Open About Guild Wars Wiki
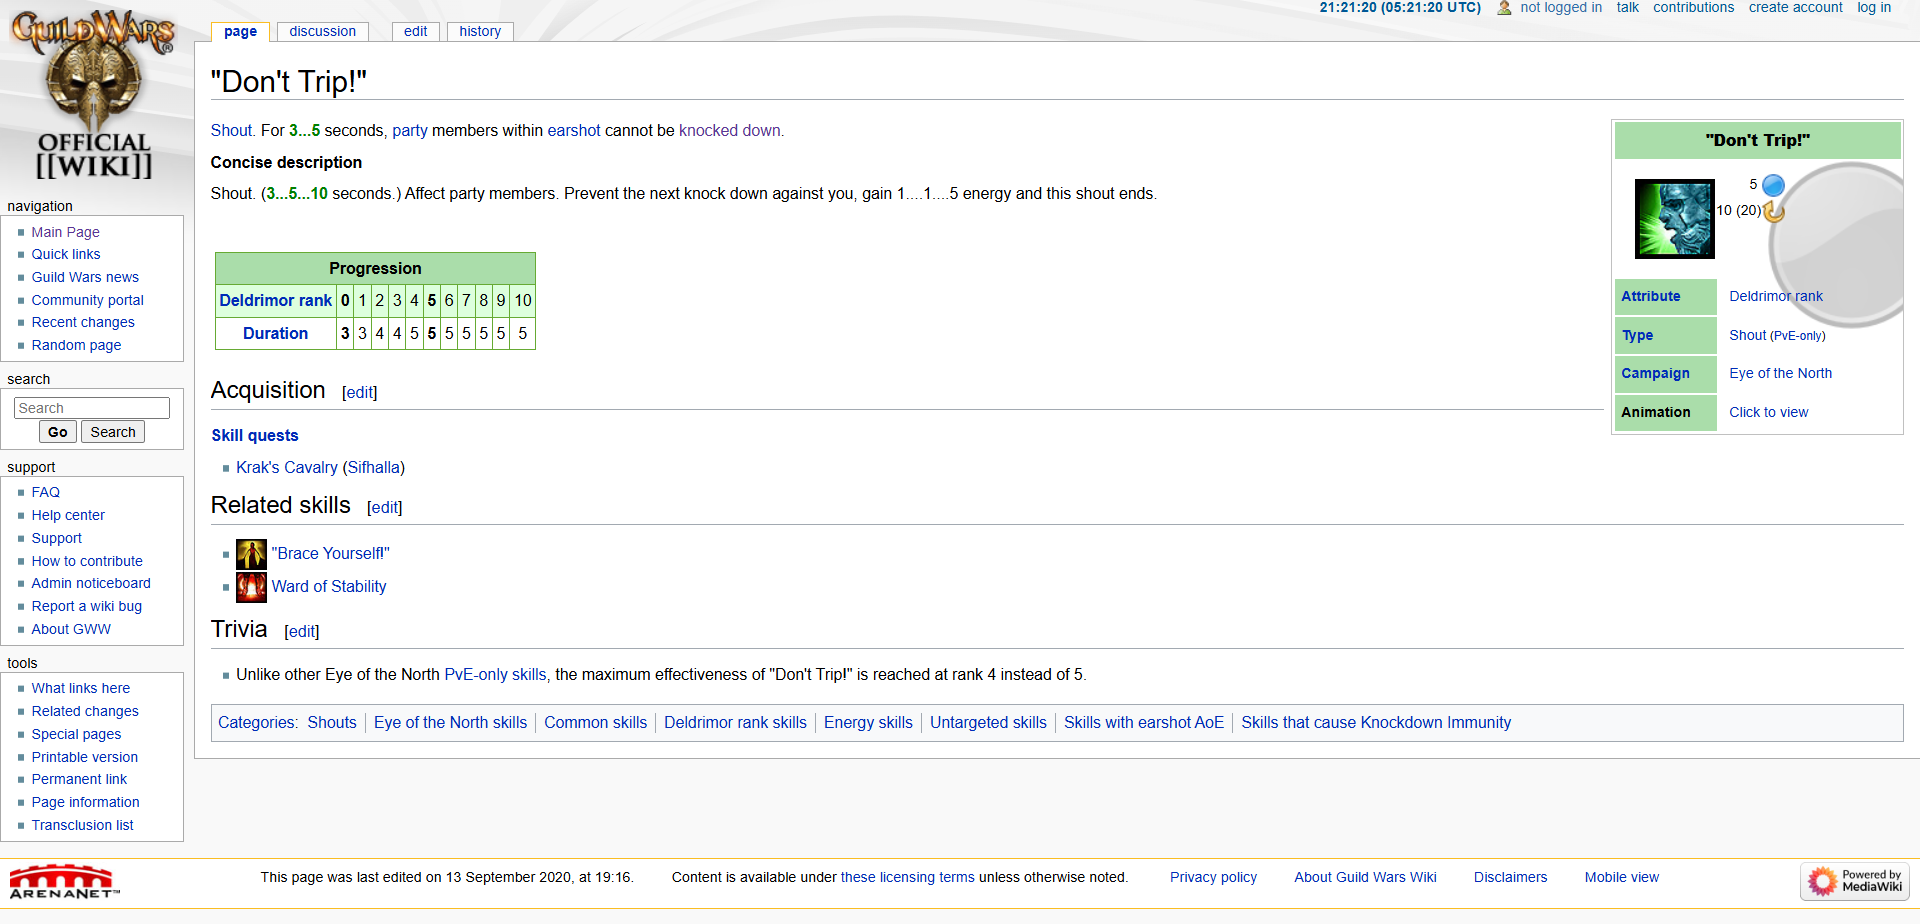 point(1365,877)
